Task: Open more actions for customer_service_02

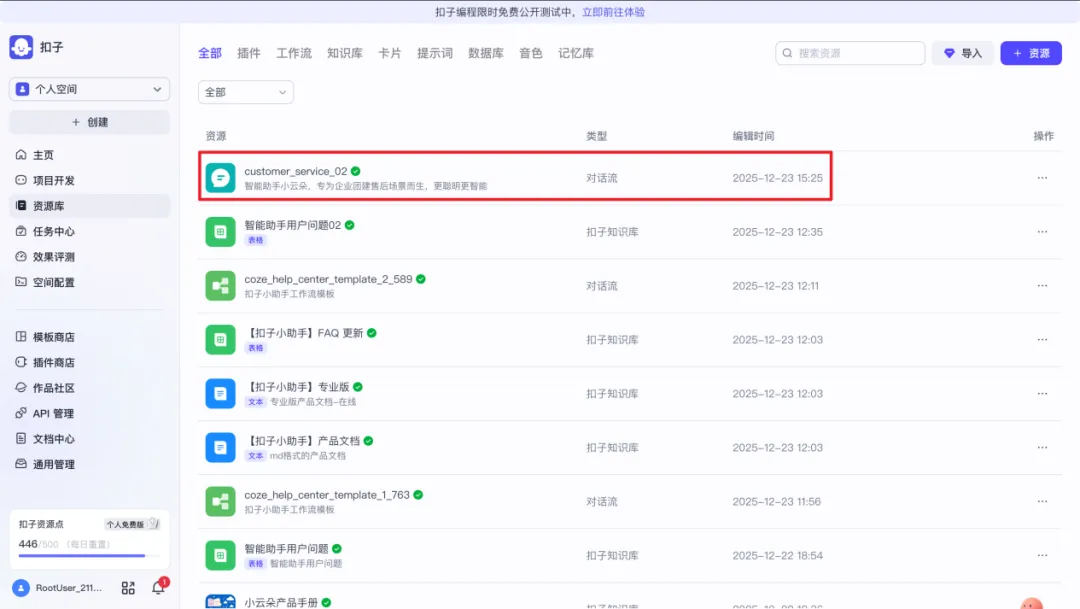Action: pos(1042,178)
